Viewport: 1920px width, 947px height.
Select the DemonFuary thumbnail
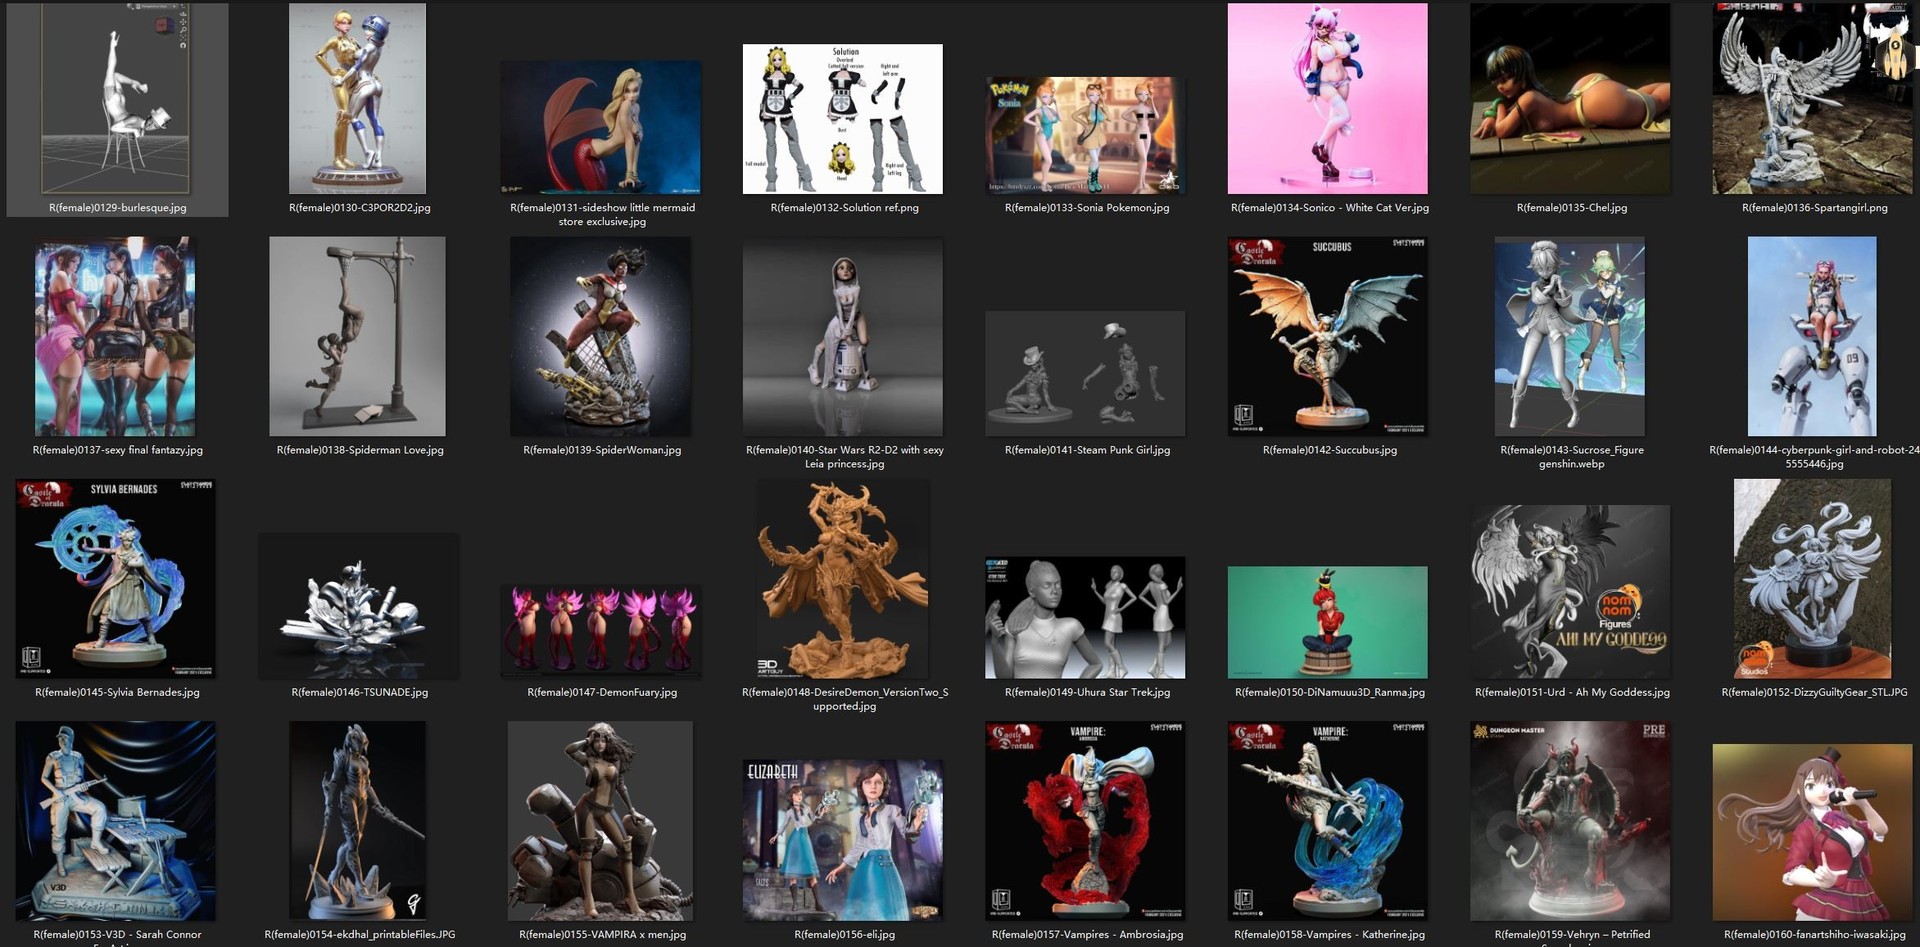(600, 632)
